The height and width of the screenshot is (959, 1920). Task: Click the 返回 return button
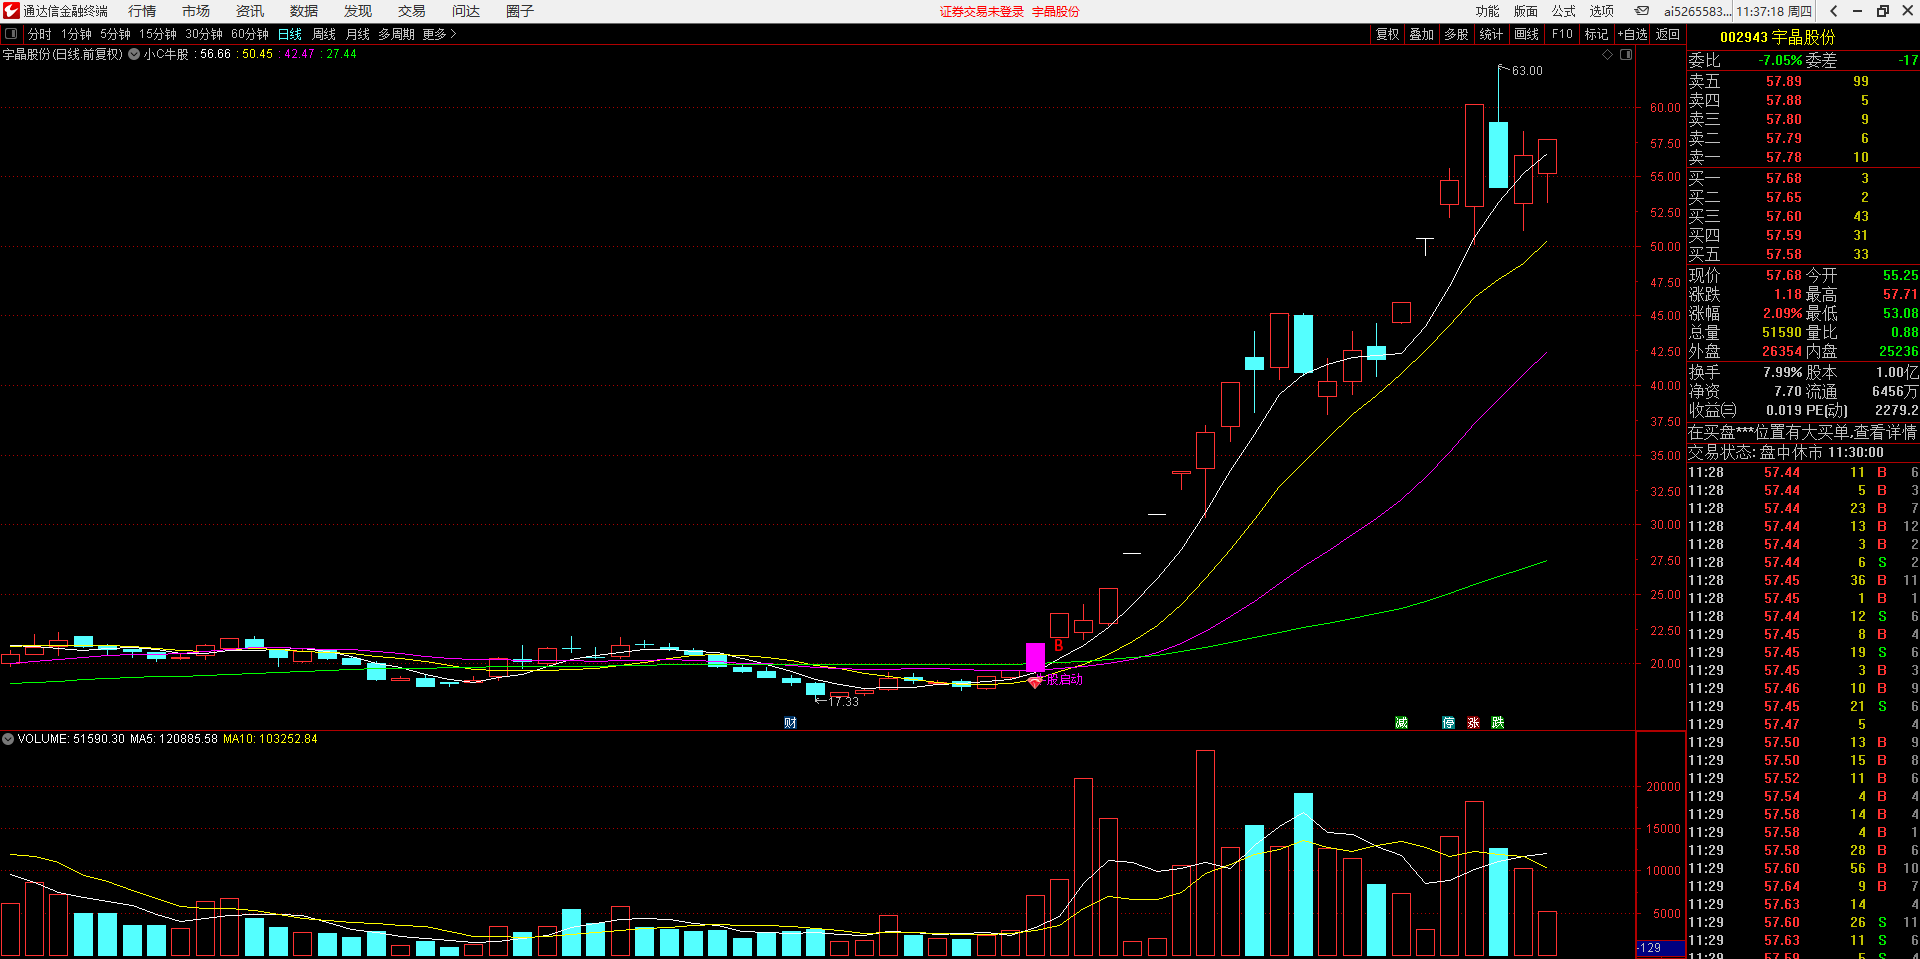coord(1668,34)
